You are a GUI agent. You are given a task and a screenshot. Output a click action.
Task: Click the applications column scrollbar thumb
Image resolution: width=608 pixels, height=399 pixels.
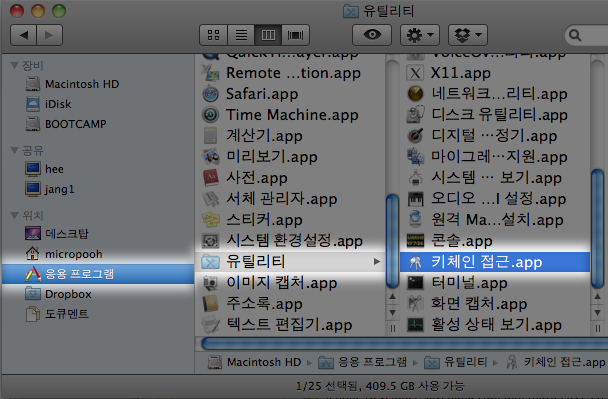click(x=392, y=241)
